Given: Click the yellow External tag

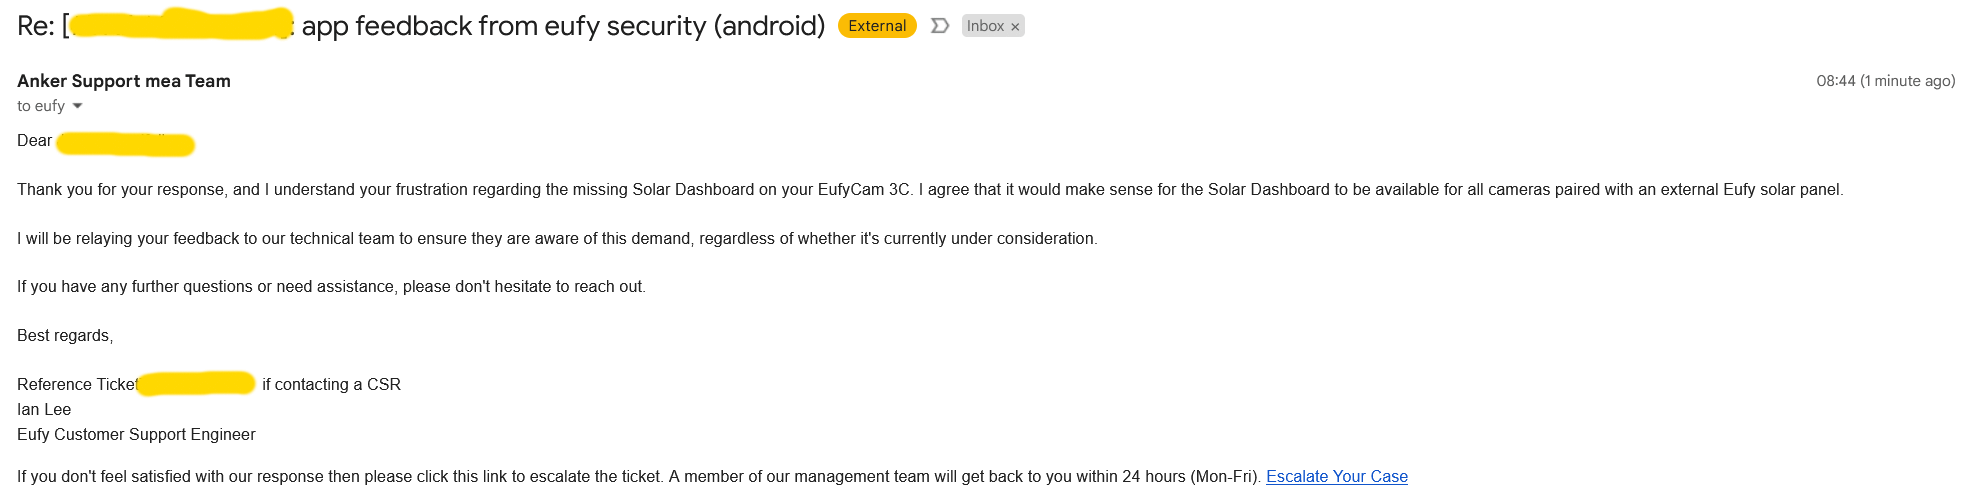Looking at the screenshot, I should [877, 26].
